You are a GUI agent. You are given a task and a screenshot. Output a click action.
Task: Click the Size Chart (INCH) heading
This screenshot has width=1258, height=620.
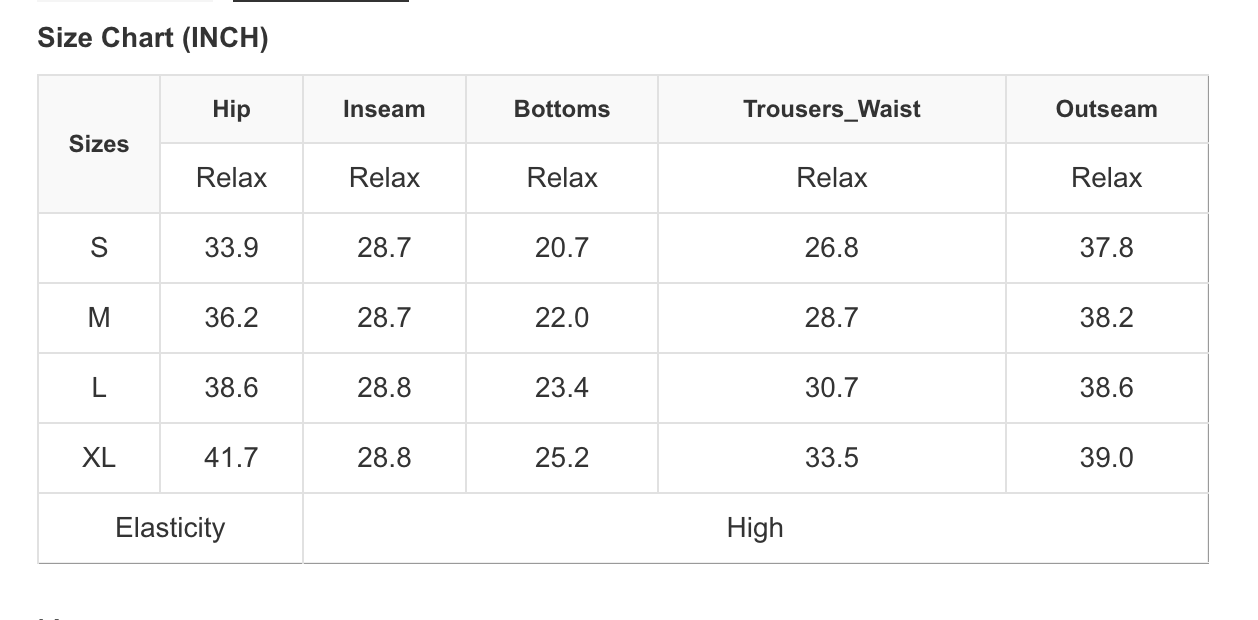(x=153, y=38)
